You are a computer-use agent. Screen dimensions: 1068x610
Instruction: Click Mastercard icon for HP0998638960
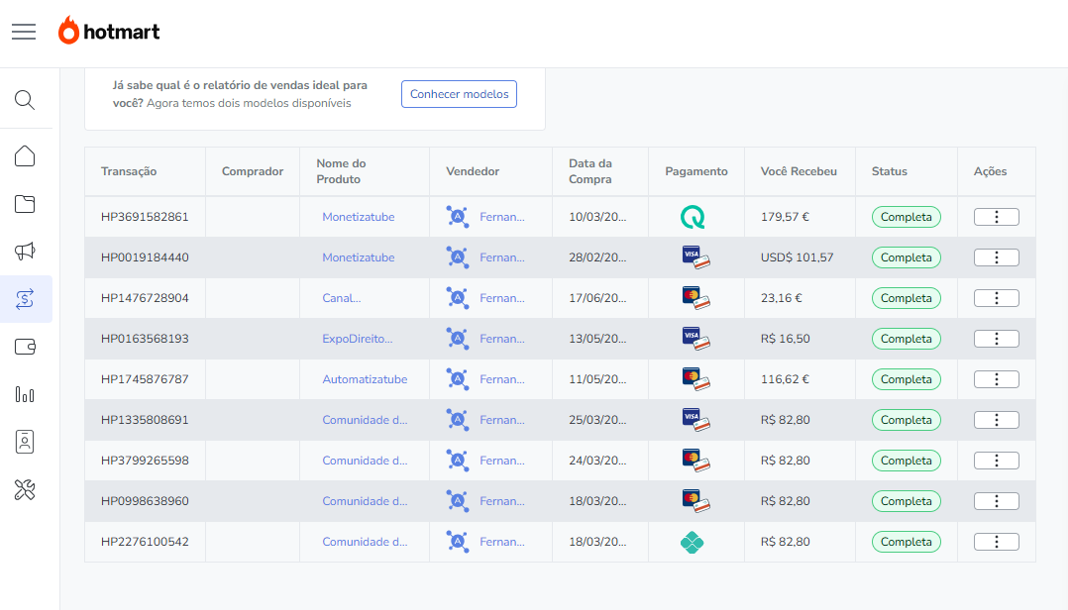[695, 501]
